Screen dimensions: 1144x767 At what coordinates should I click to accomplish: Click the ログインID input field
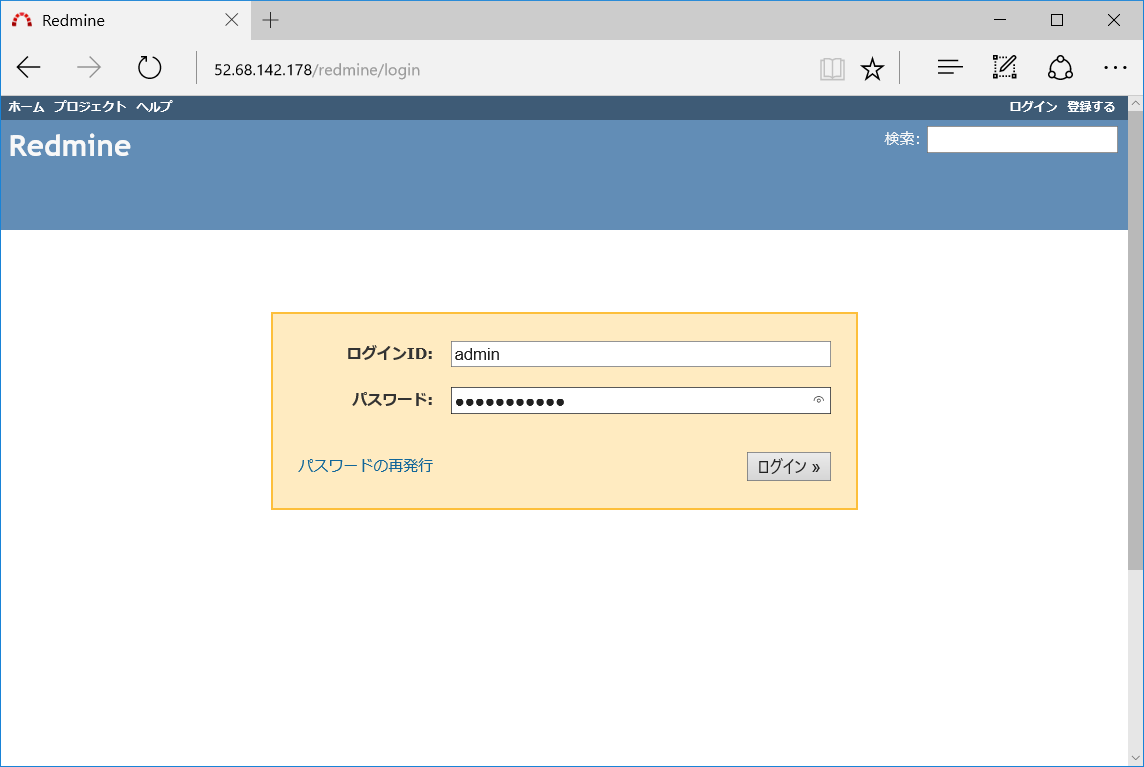point(640,354)
